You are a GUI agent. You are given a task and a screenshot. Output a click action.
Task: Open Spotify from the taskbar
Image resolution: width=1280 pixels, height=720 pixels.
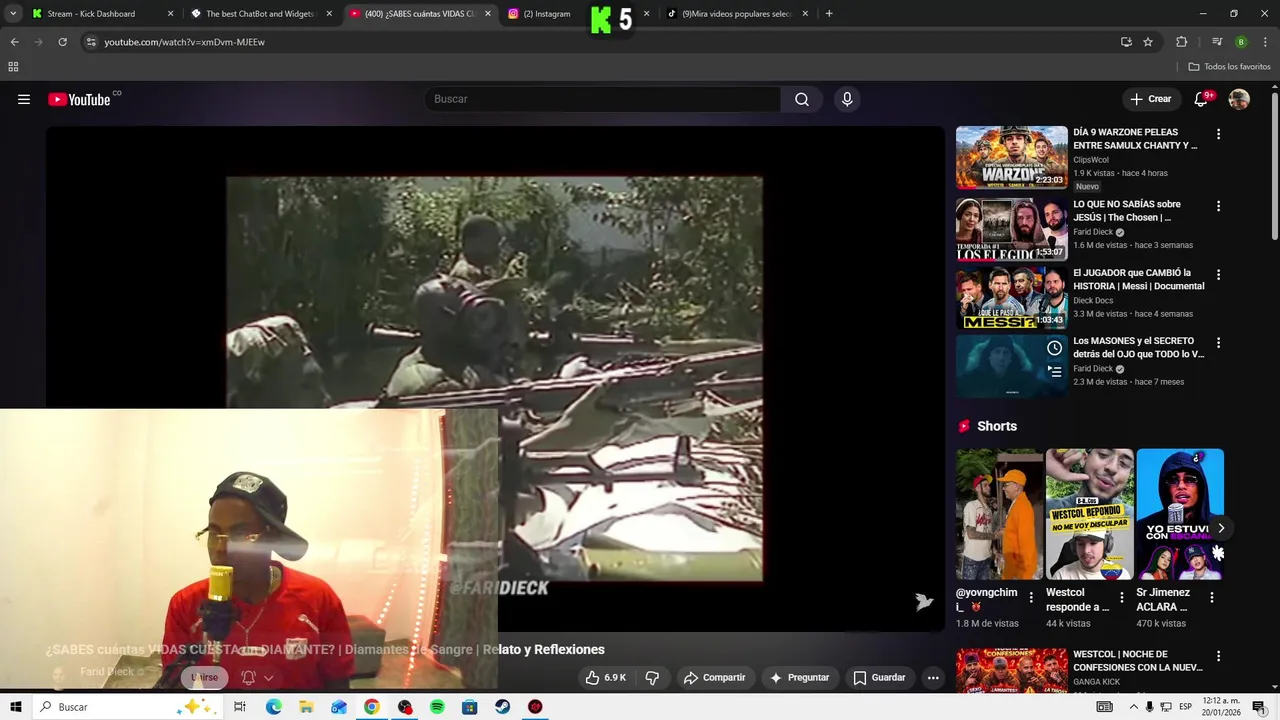pyautogui.click(x=437, y=707)
